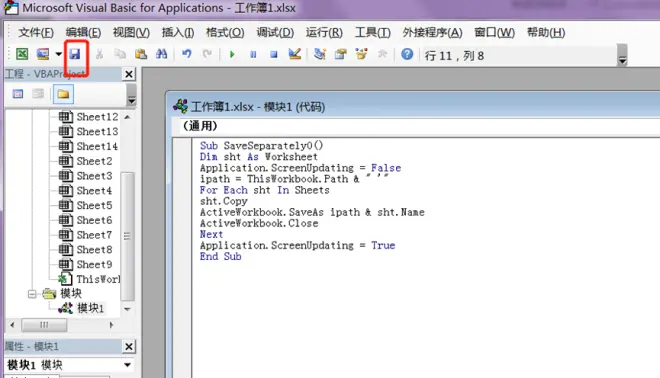Open the (通用) object combo box
The width and height of the screenshot is (660, 378).
pyautogui.click(x=419, y=126)
